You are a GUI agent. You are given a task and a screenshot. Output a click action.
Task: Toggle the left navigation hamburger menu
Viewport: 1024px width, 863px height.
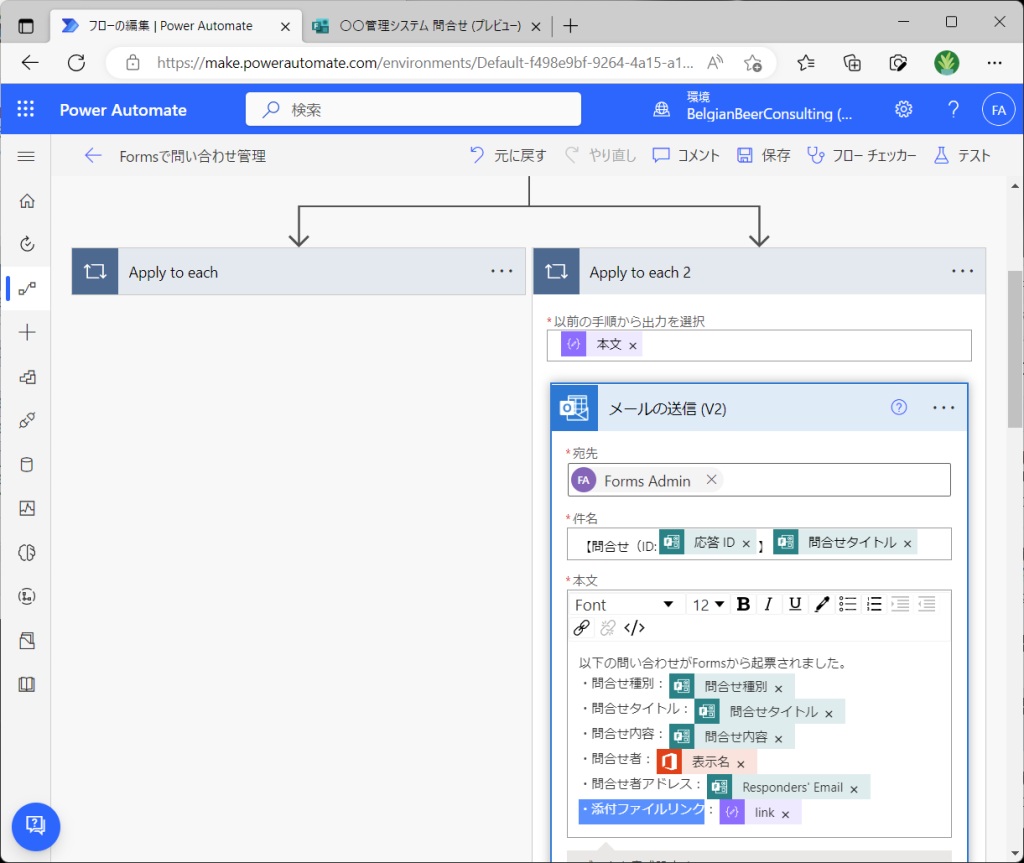(x=27, y=156)
